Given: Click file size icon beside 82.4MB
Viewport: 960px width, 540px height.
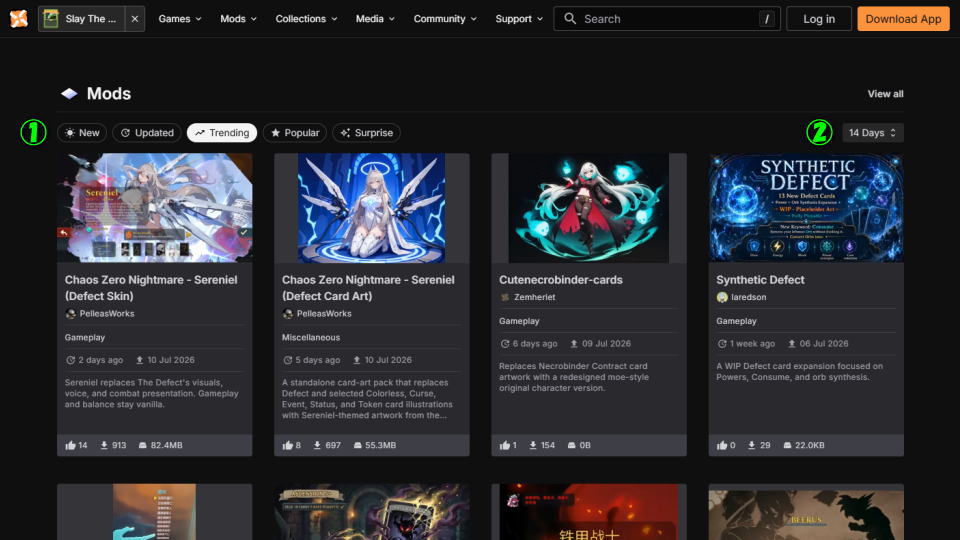Looking at the screenshot, I should point(143,445).
